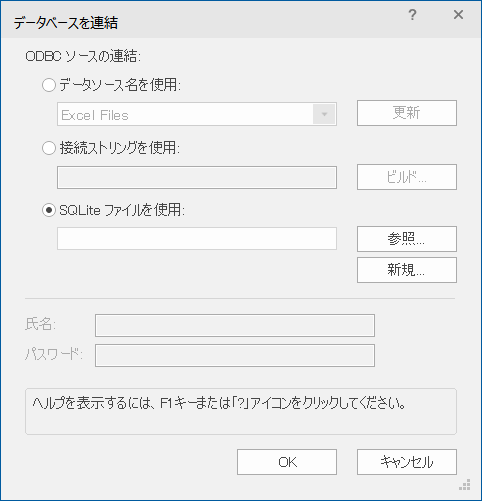Select the SQLite ファイルを使用 radio button
Image resolution: width=482 pixels, height=501 pixels.
tap(49, 210)
